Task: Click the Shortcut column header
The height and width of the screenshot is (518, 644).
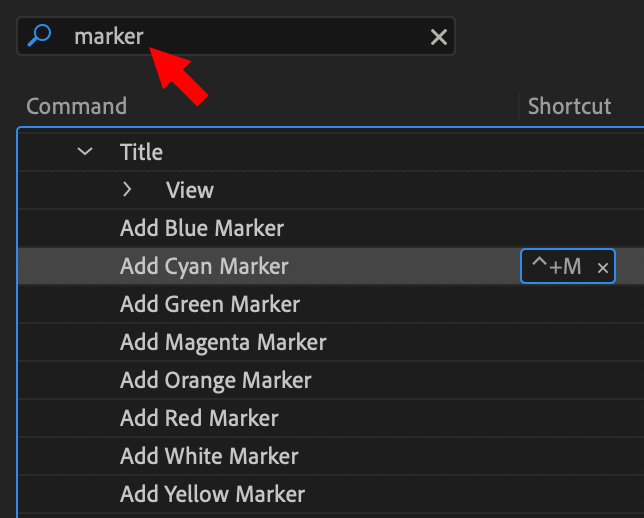Action: point(569,106)
